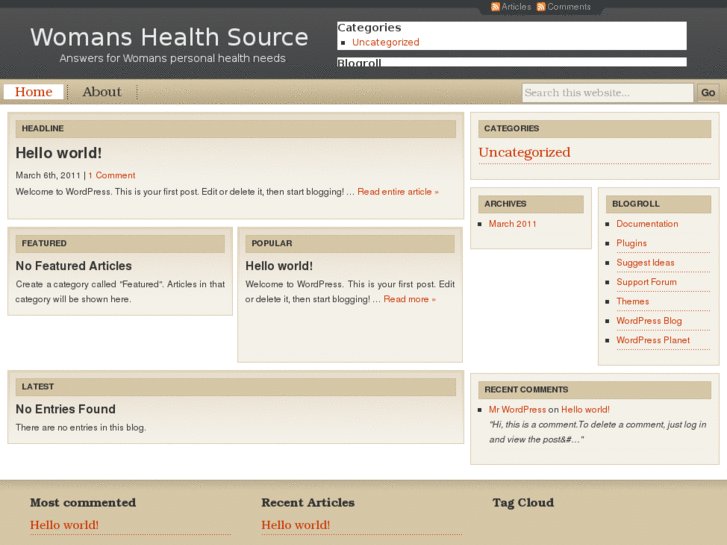
Task: Open the Uncategorized sidebar category
Action: click(524, 152)
